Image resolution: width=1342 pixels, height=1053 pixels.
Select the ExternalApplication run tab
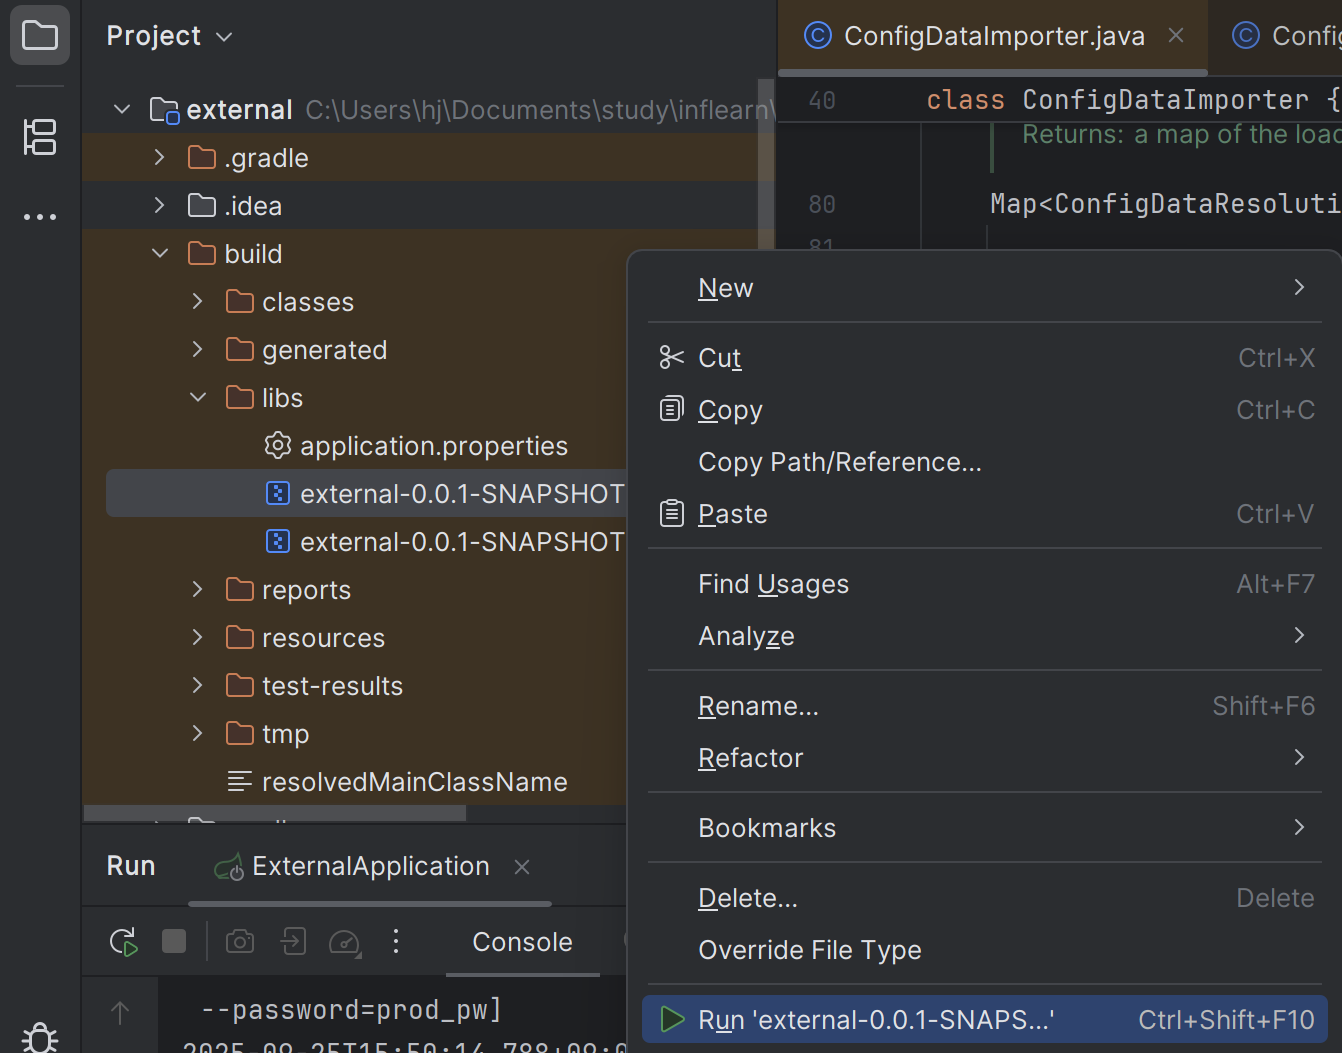(370, 866)
